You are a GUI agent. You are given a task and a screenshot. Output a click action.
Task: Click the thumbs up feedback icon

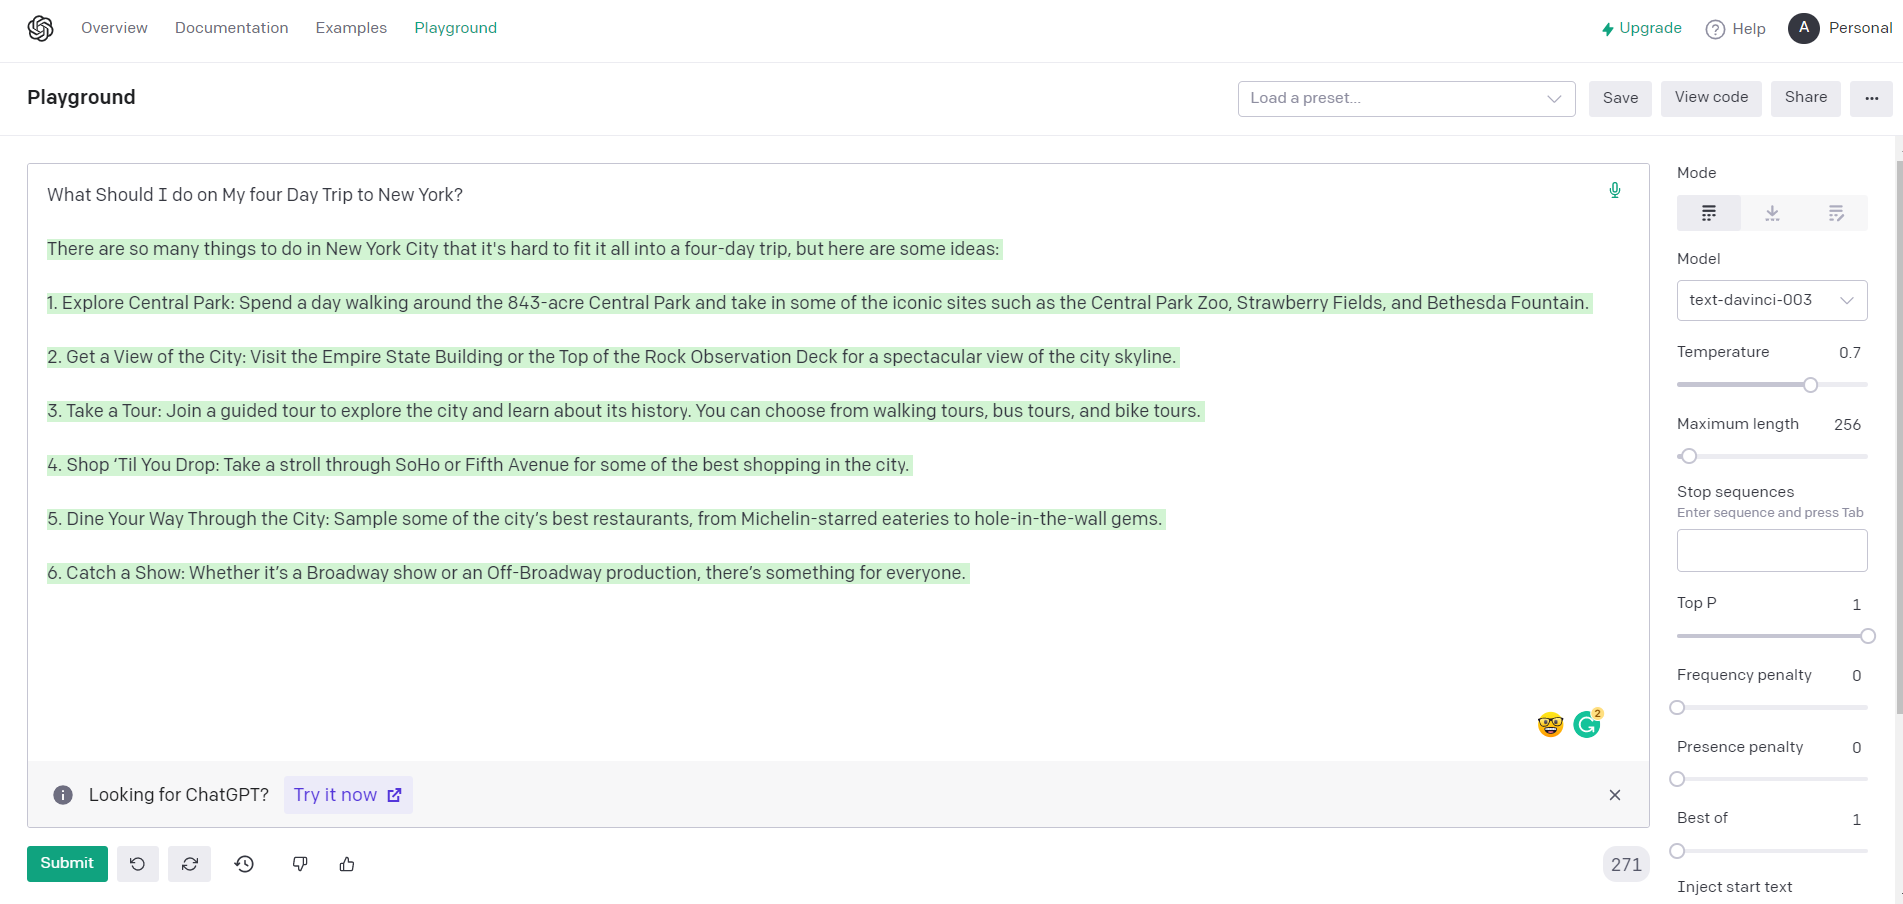tap(347, 864)
